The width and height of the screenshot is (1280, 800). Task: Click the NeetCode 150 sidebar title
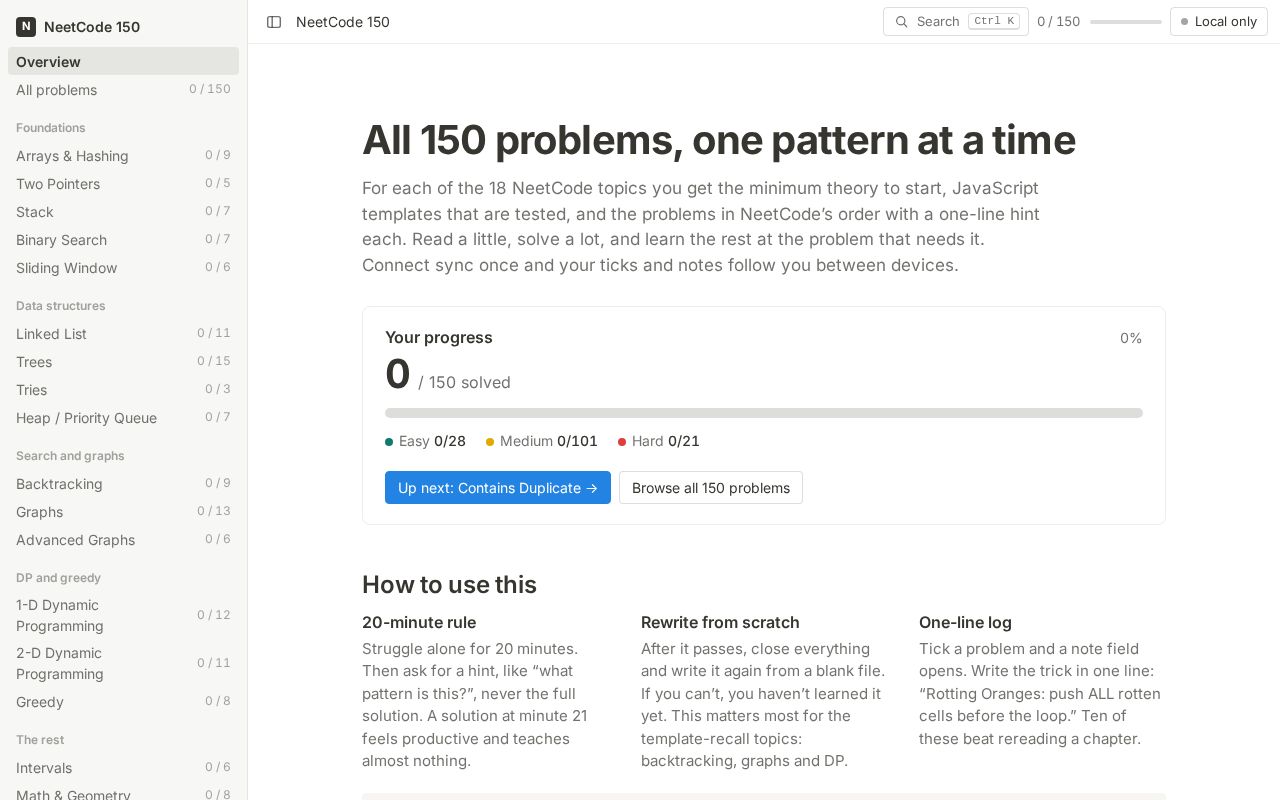pos(92,27)
